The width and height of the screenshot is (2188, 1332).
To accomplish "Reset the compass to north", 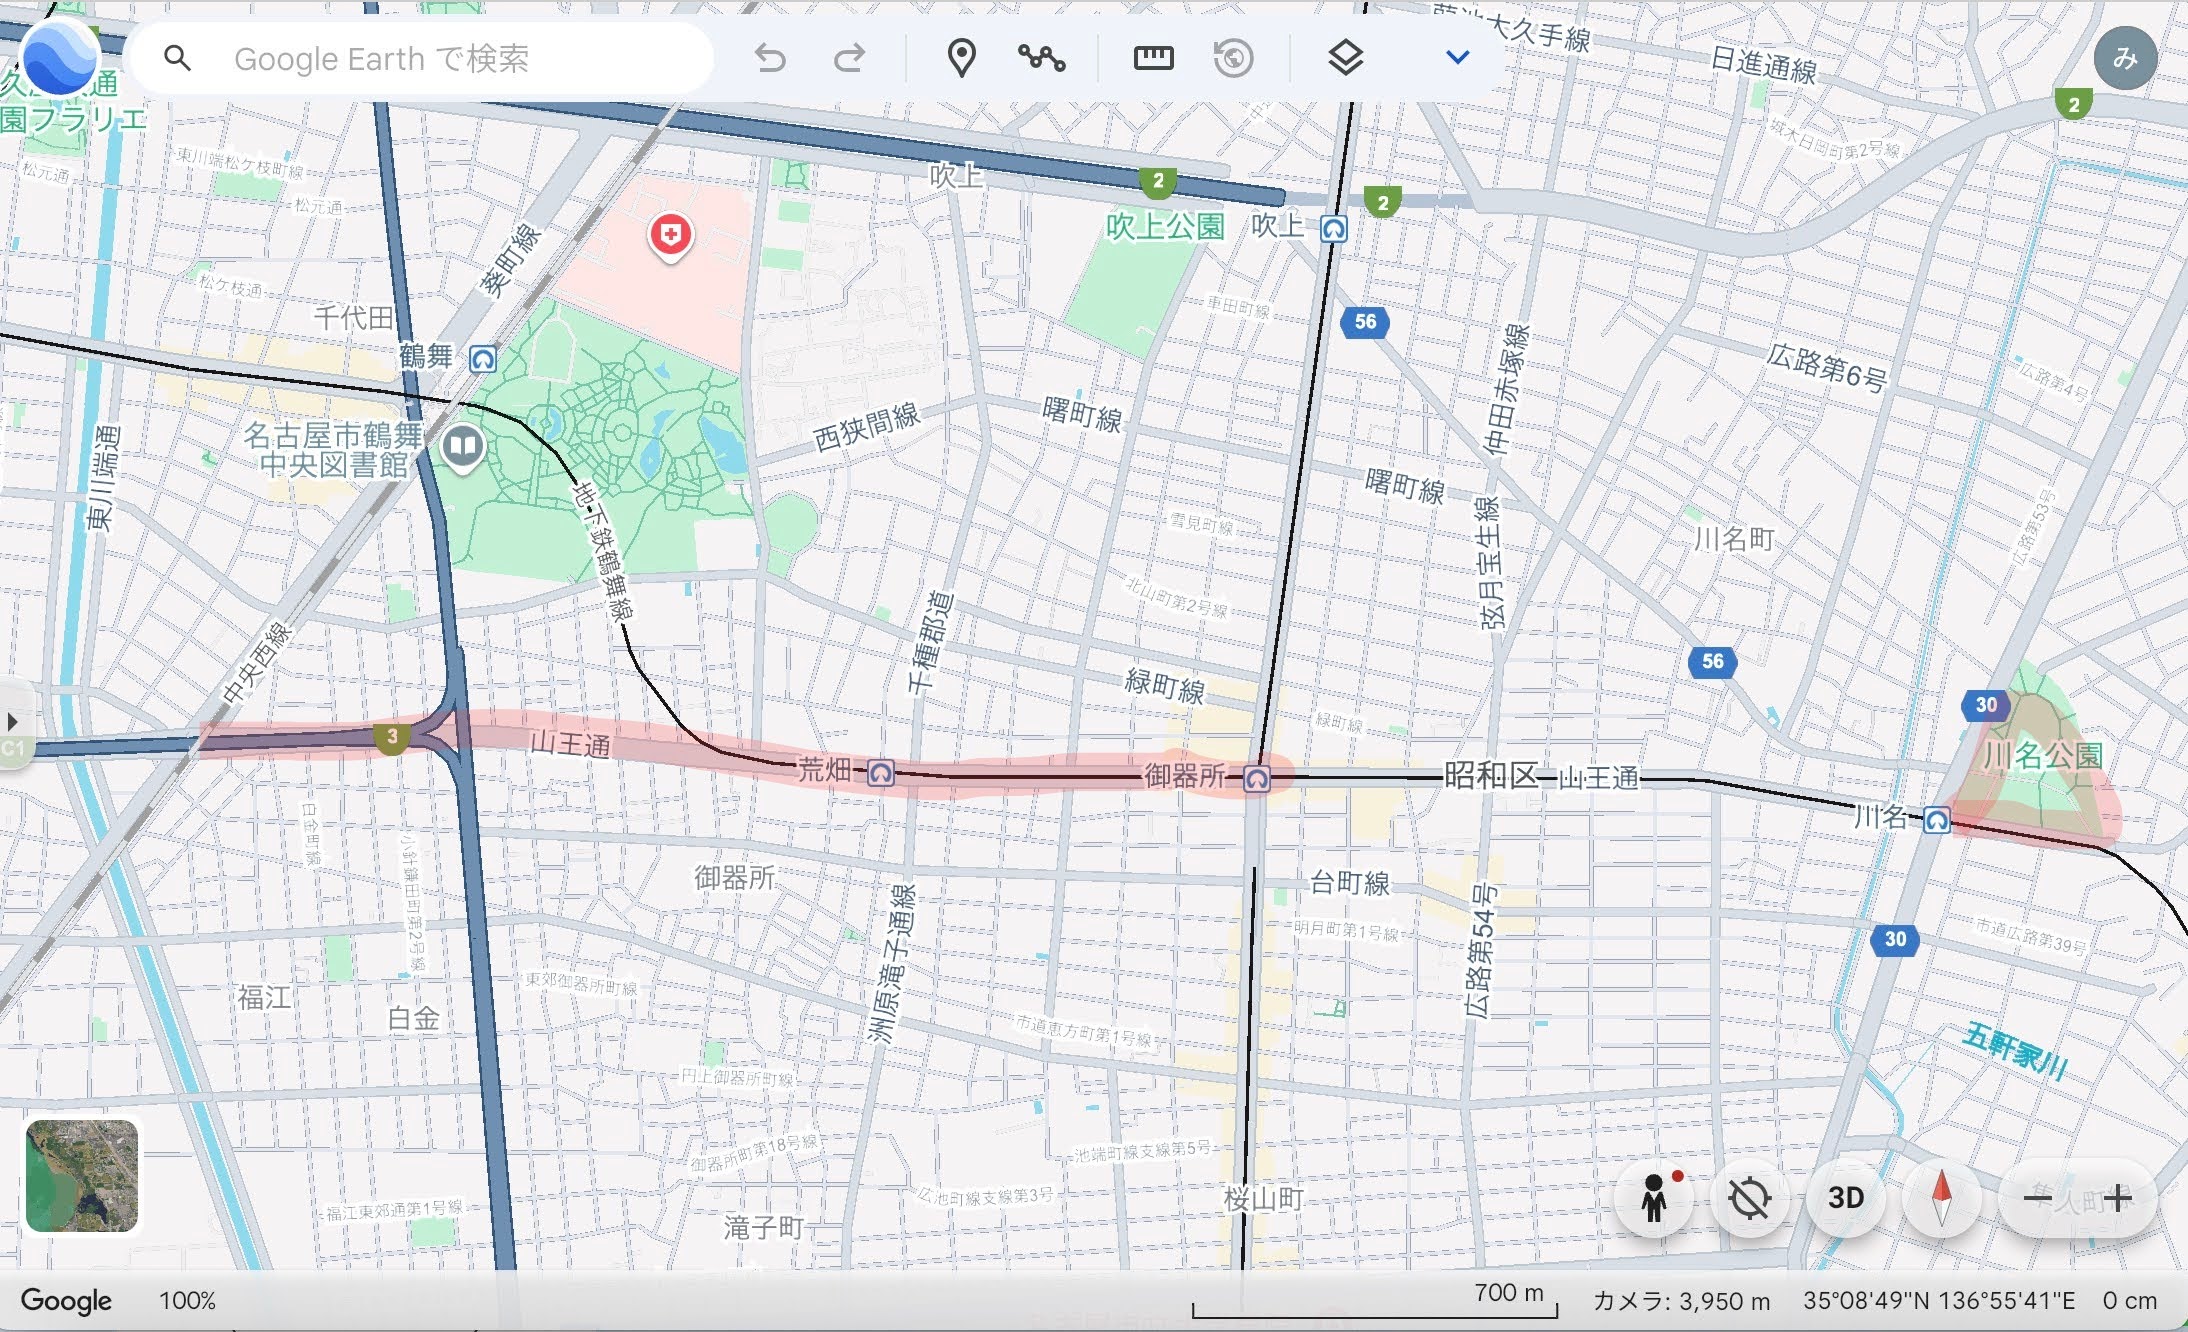I will pos(1941,1197).
